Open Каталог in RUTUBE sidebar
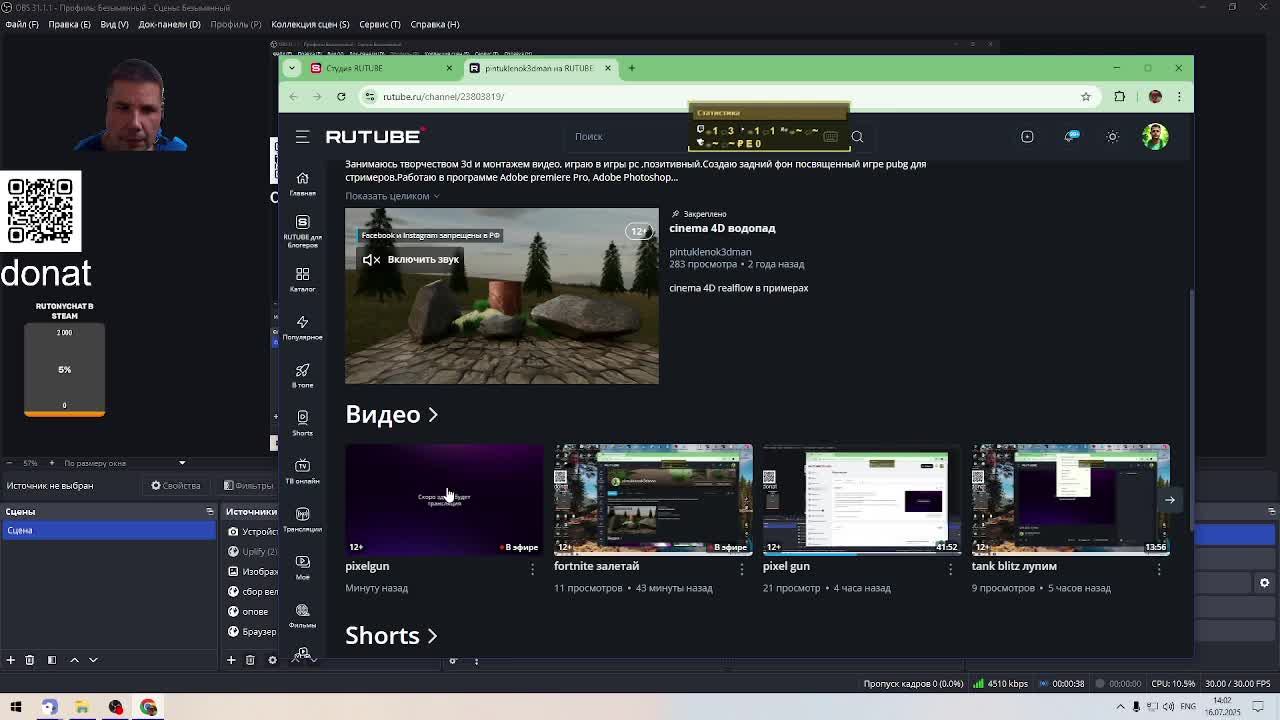1280x720 pixels. [x=302, y=279]
